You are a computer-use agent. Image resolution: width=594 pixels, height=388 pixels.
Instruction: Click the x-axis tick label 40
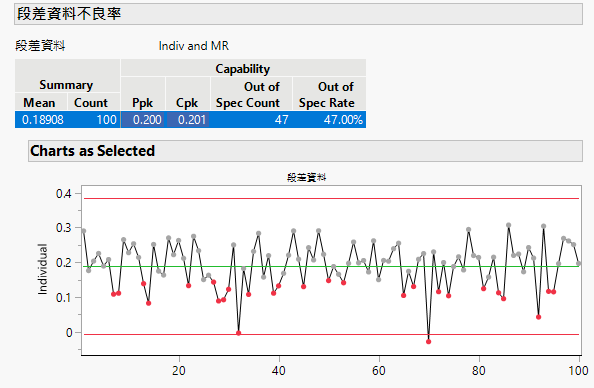coord(279,370)
